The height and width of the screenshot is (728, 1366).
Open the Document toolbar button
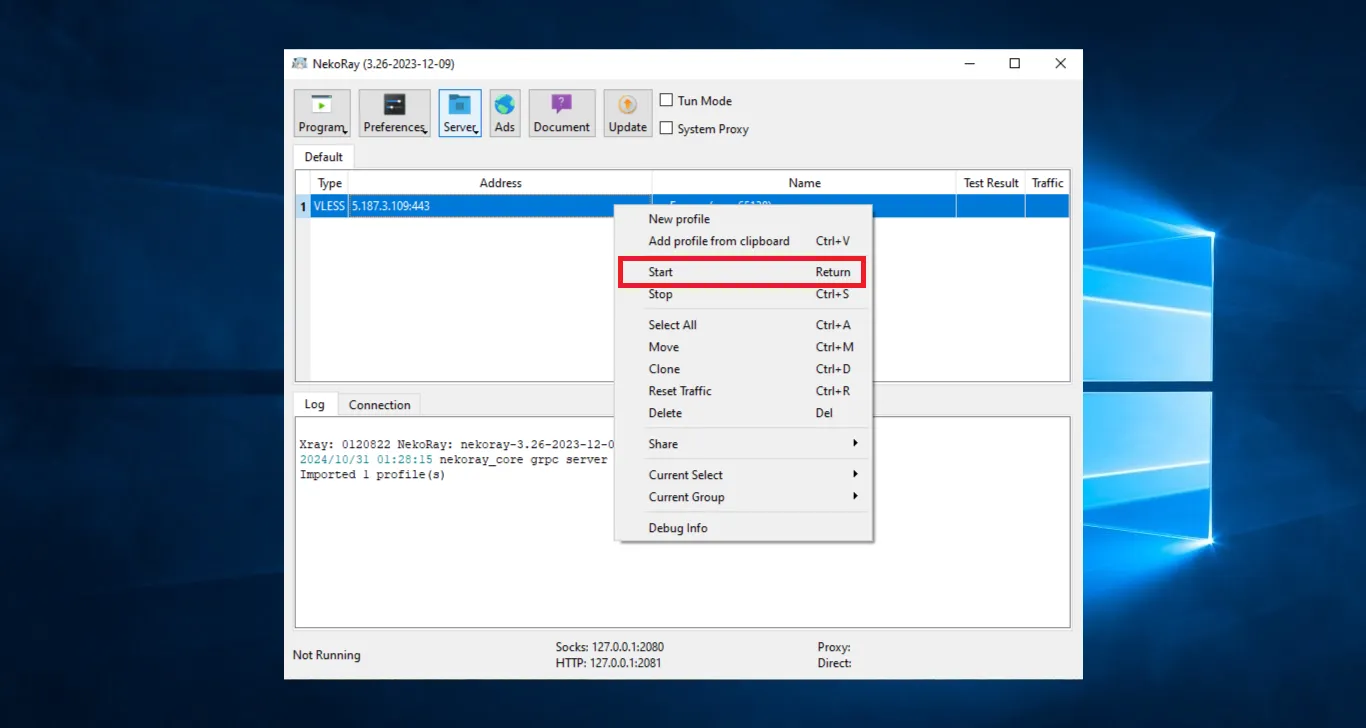(562, 113)
